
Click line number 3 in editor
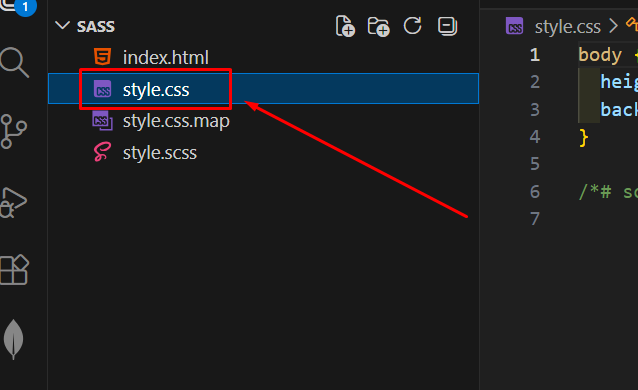pos(535,110)
